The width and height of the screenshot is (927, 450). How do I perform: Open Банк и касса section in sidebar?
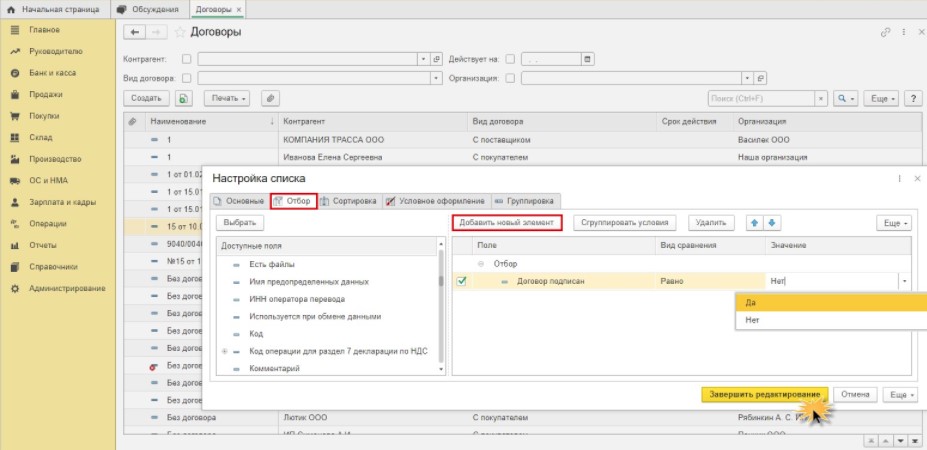51,73
